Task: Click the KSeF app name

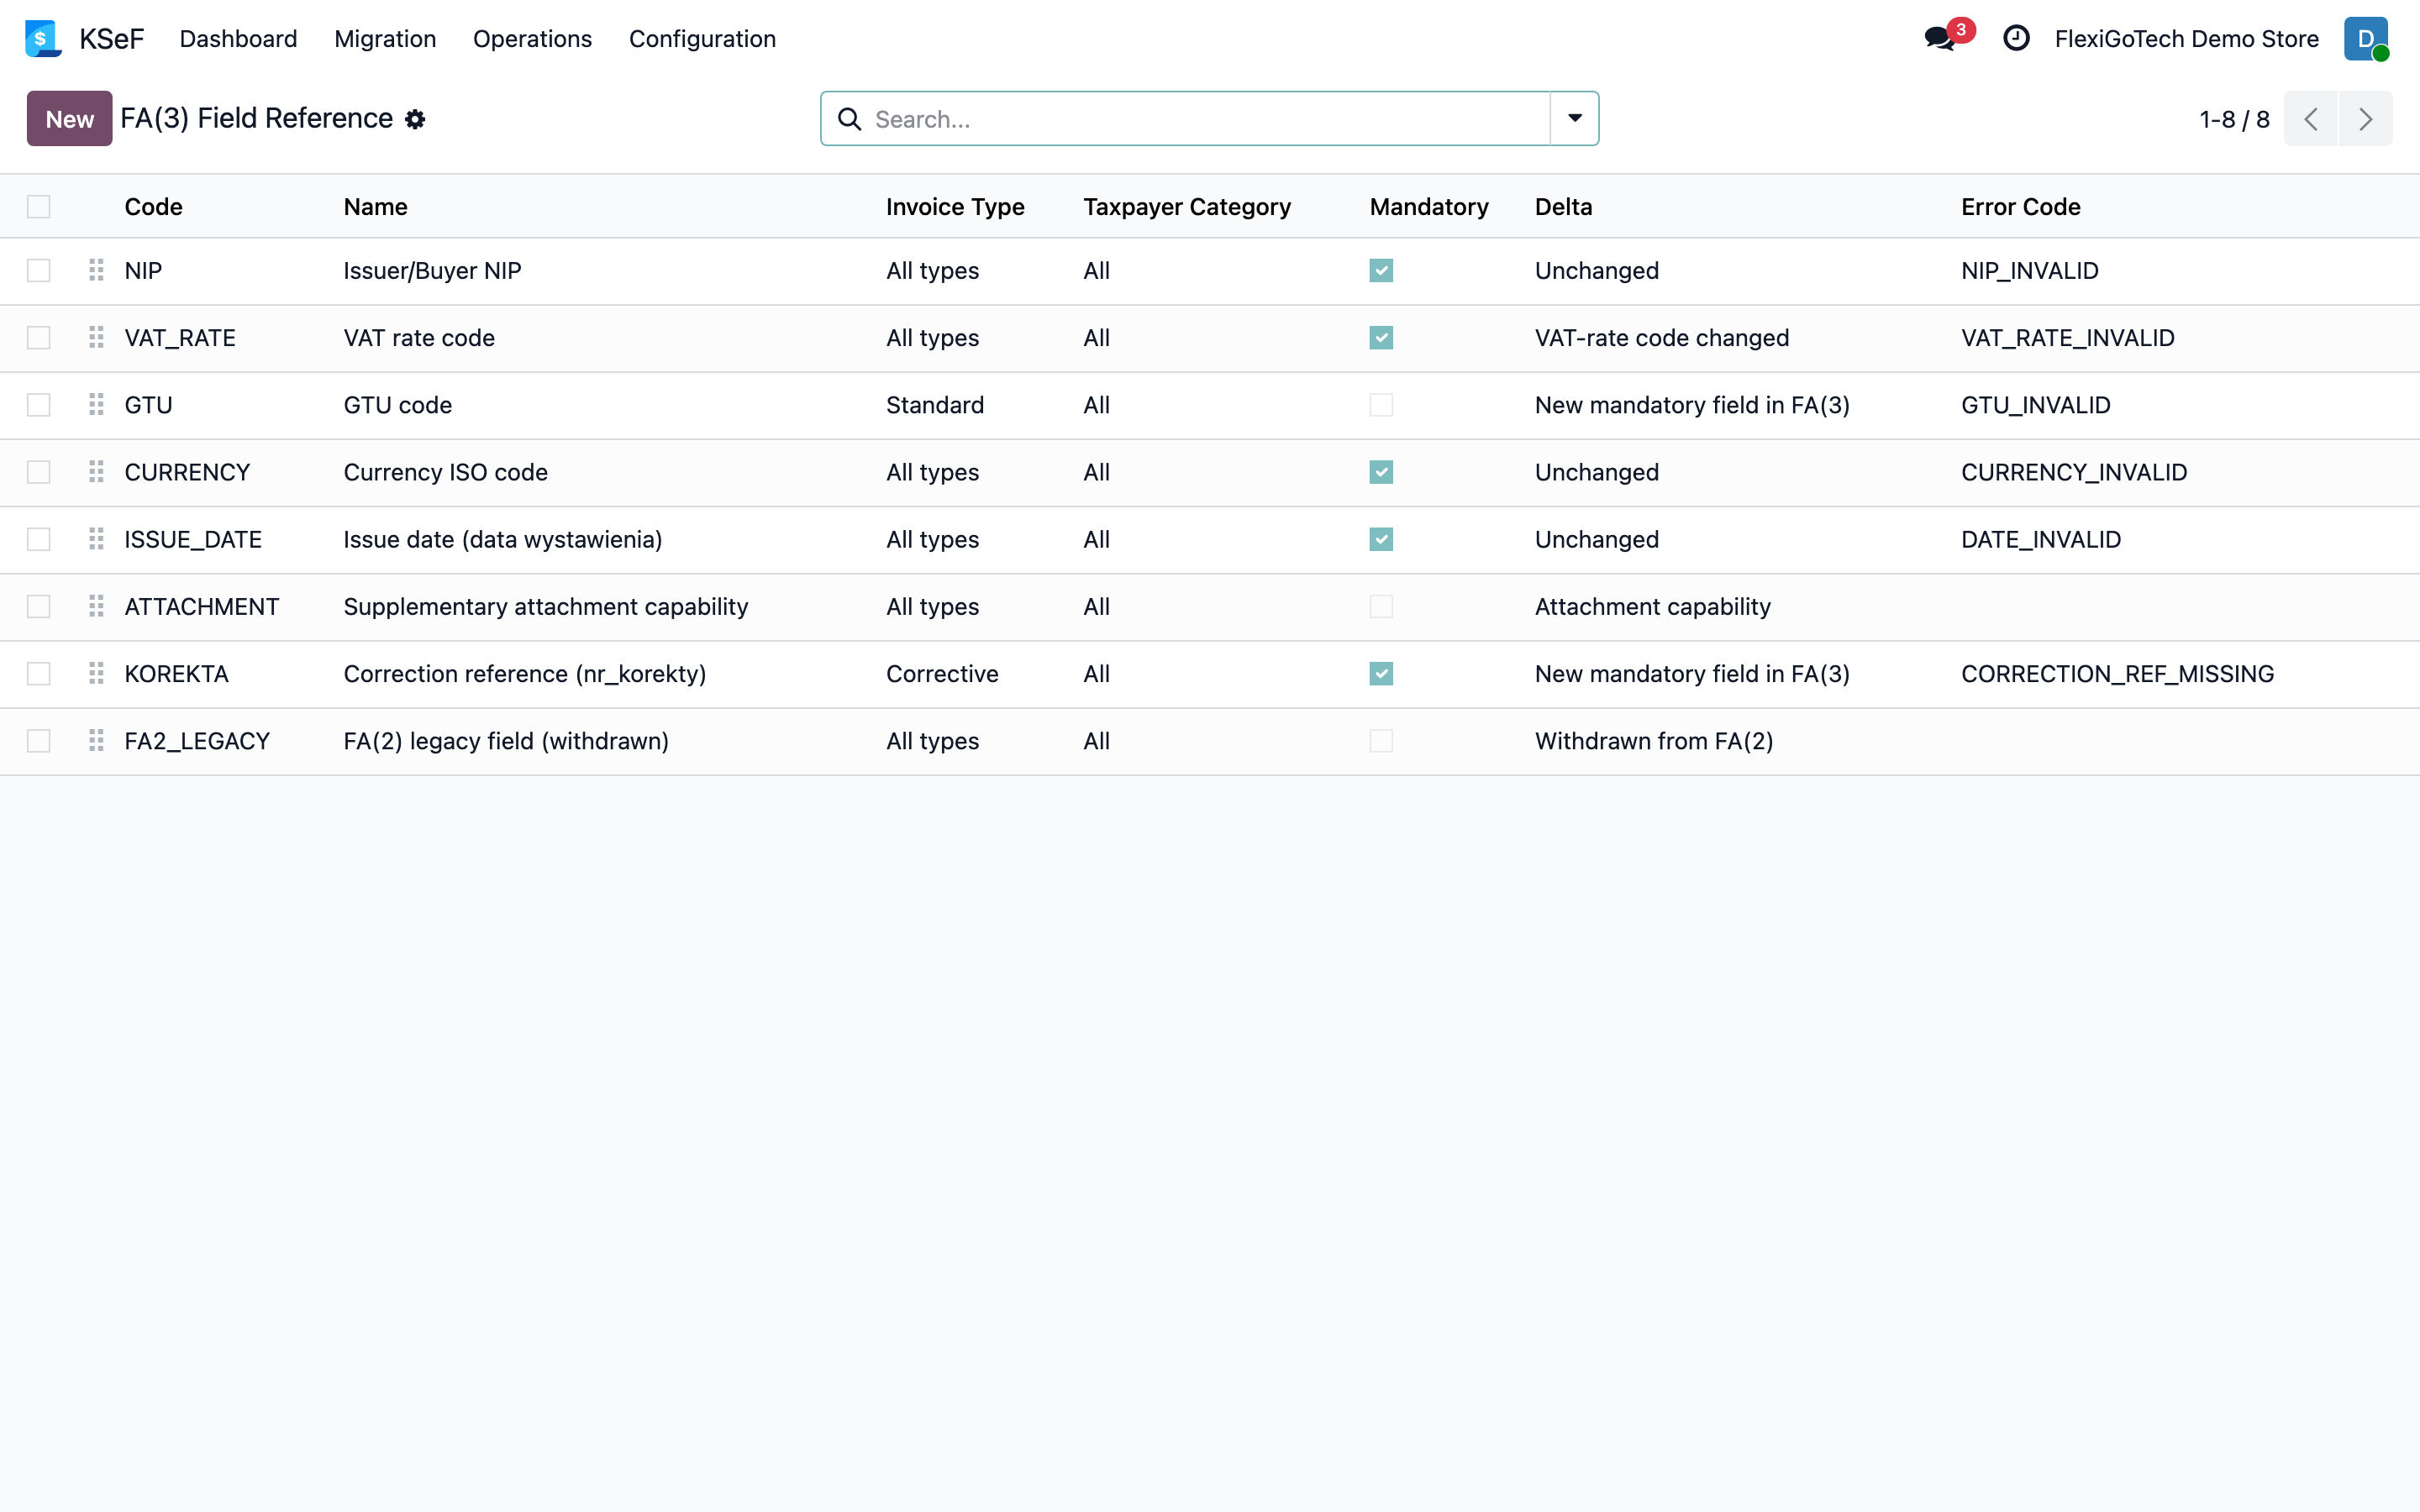Action: tap(111, 39)
